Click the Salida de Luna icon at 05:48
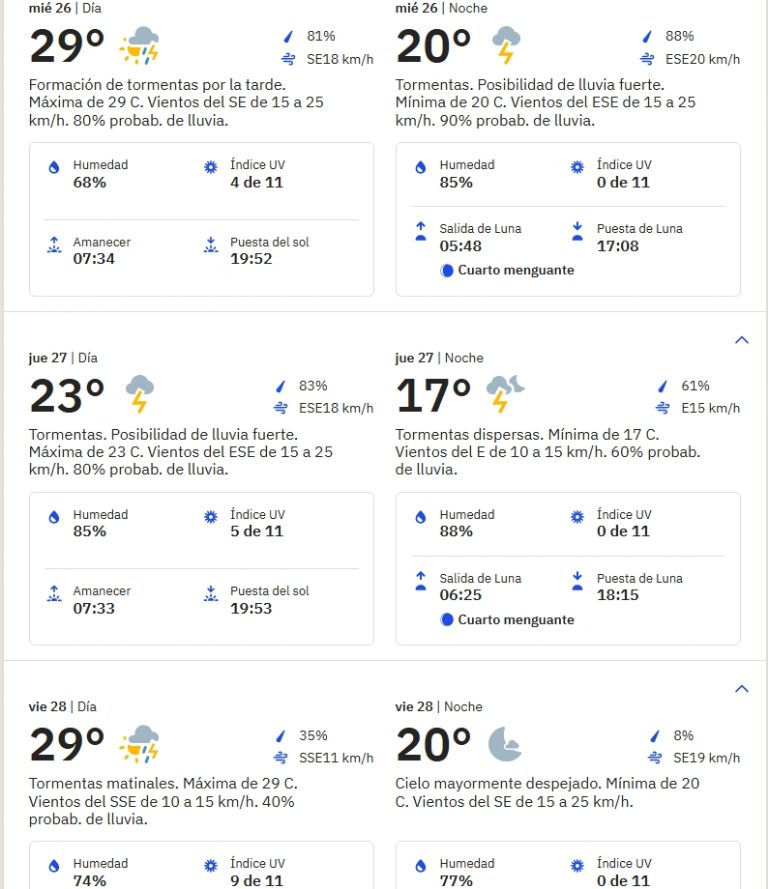This screenshot has width=768, height=889. click(x=421, y=232)
